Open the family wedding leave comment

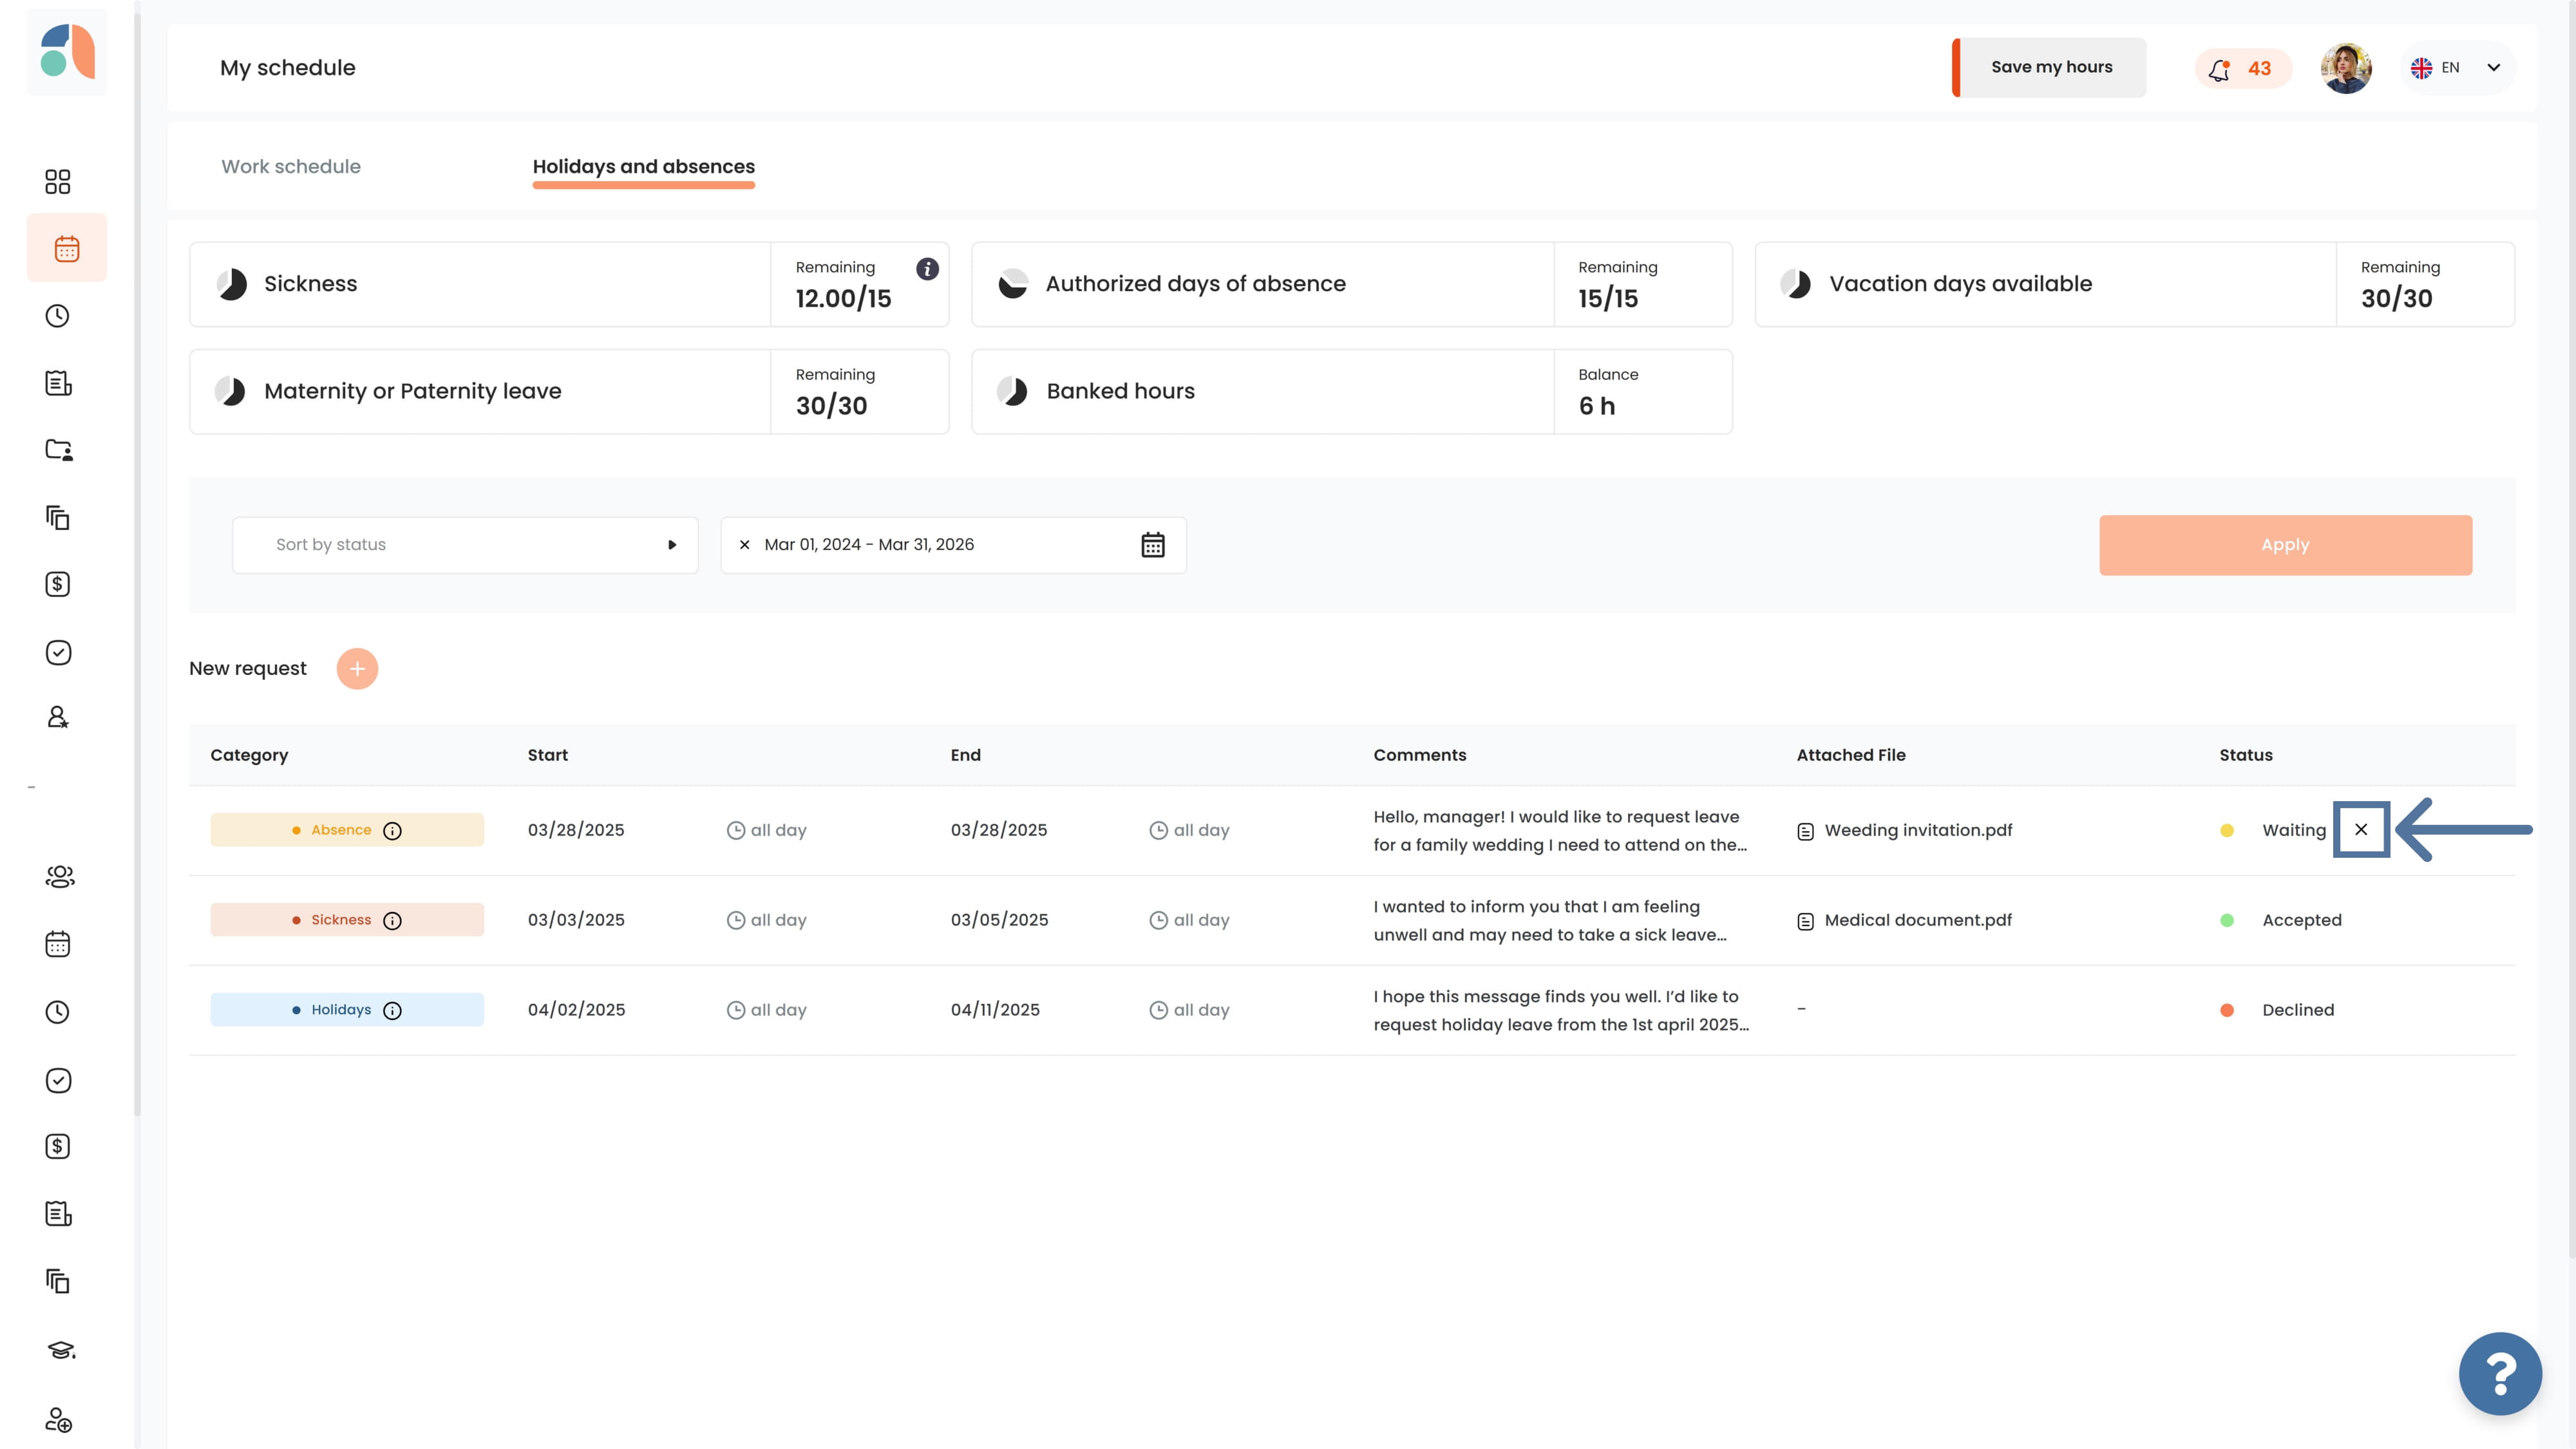pos(1560,831)
